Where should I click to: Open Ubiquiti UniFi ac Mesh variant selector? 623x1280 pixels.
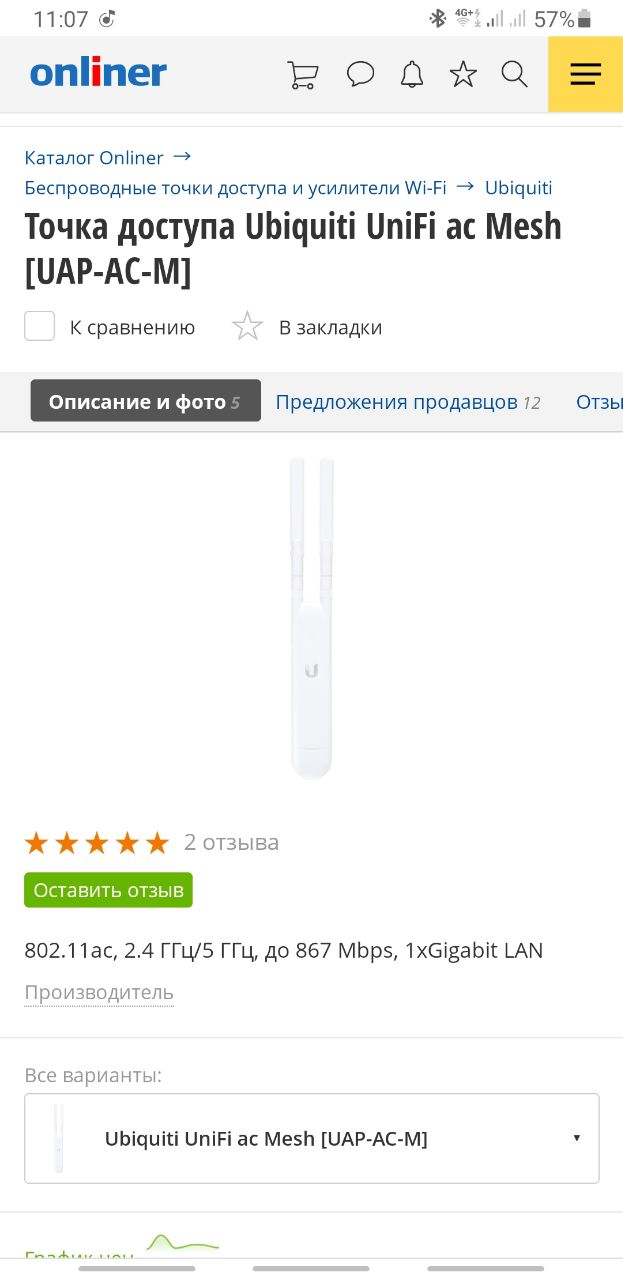[312, 1138]
